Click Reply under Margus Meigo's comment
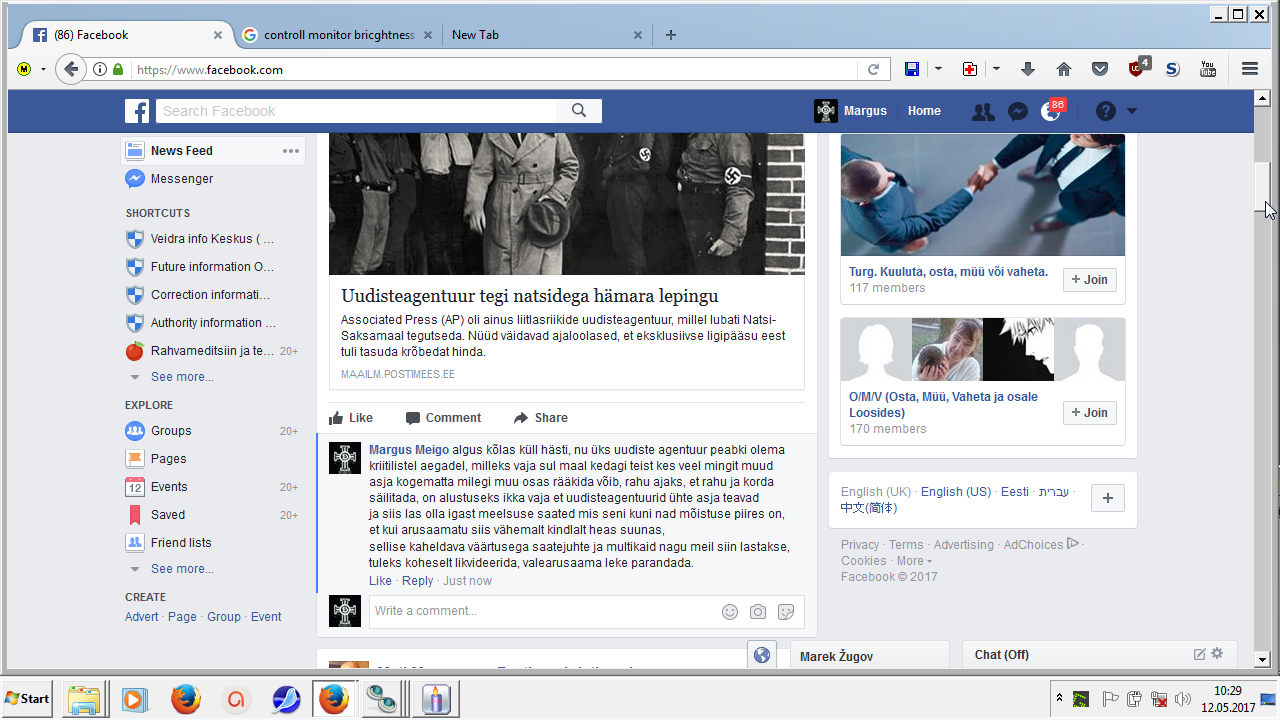 pyautogui.click(x=417, y=581)
